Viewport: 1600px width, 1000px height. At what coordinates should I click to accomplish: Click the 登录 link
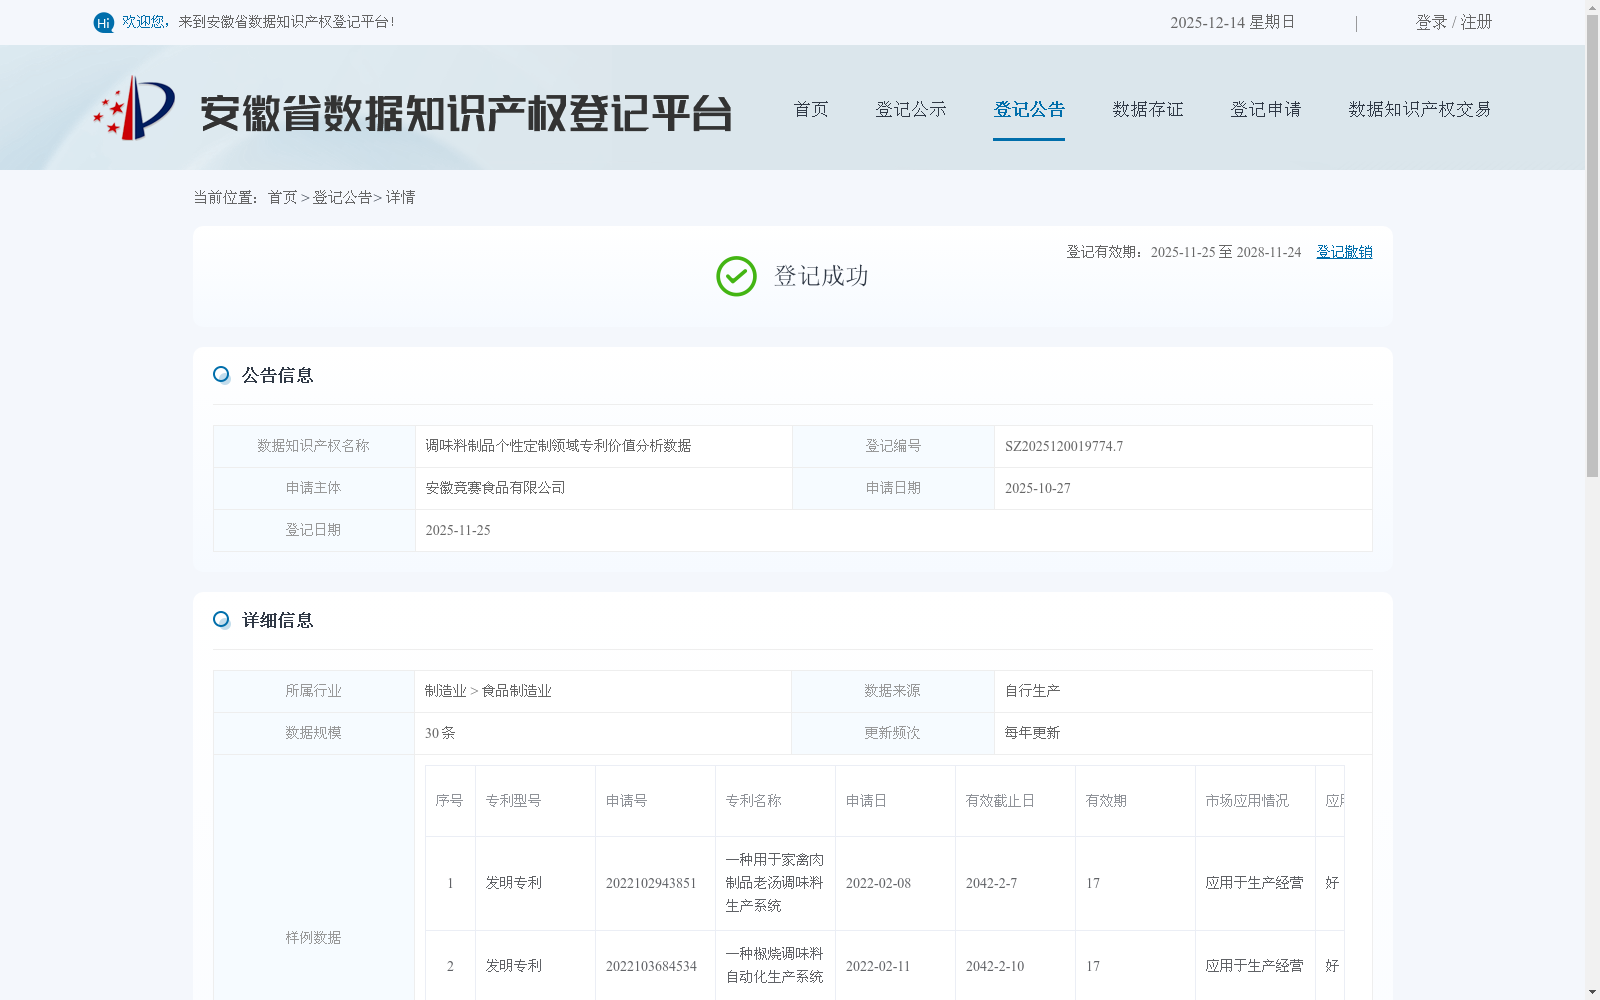click(1431, 22)
